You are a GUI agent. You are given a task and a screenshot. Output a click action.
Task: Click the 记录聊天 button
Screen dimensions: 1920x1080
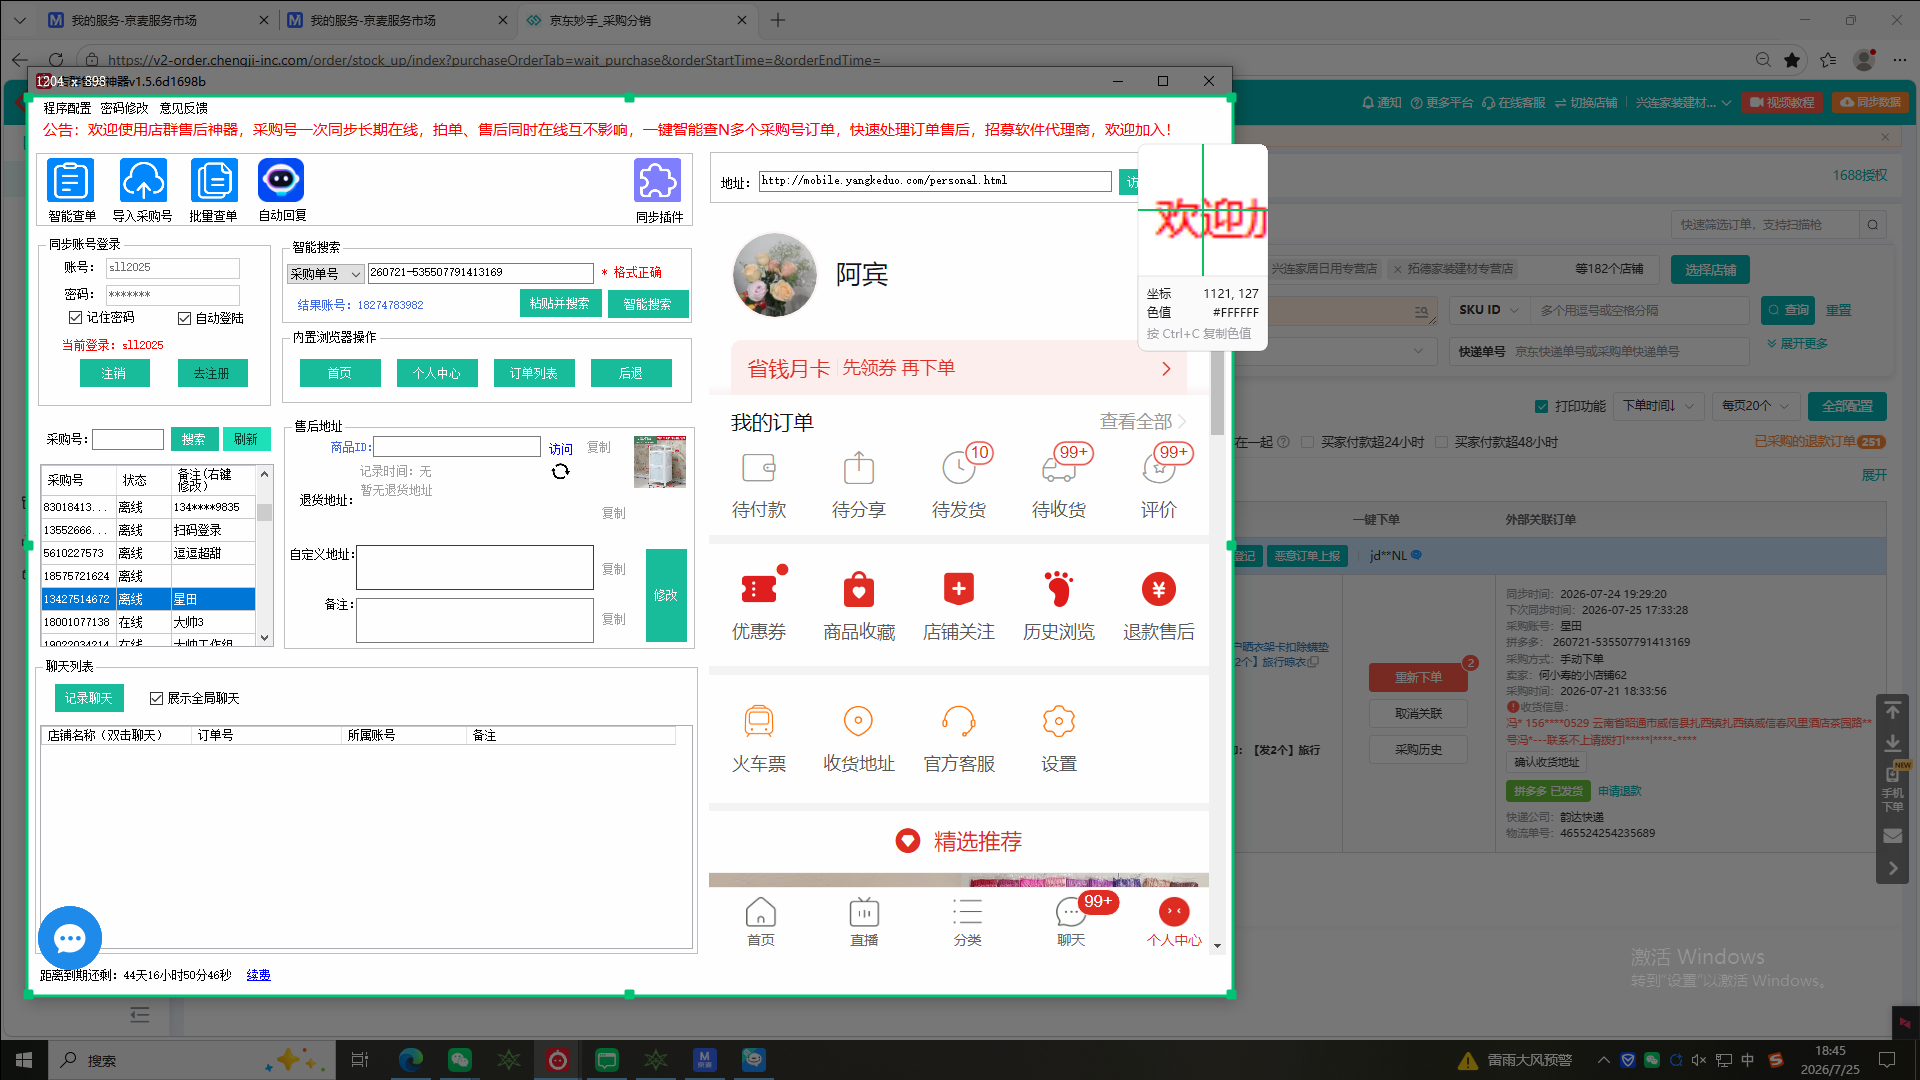(89, 698)
